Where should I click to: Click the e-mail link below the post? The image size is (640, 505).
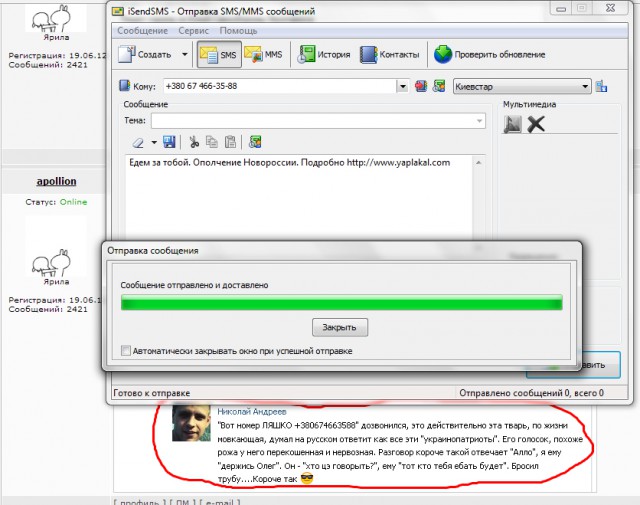[x=219, y=503]
